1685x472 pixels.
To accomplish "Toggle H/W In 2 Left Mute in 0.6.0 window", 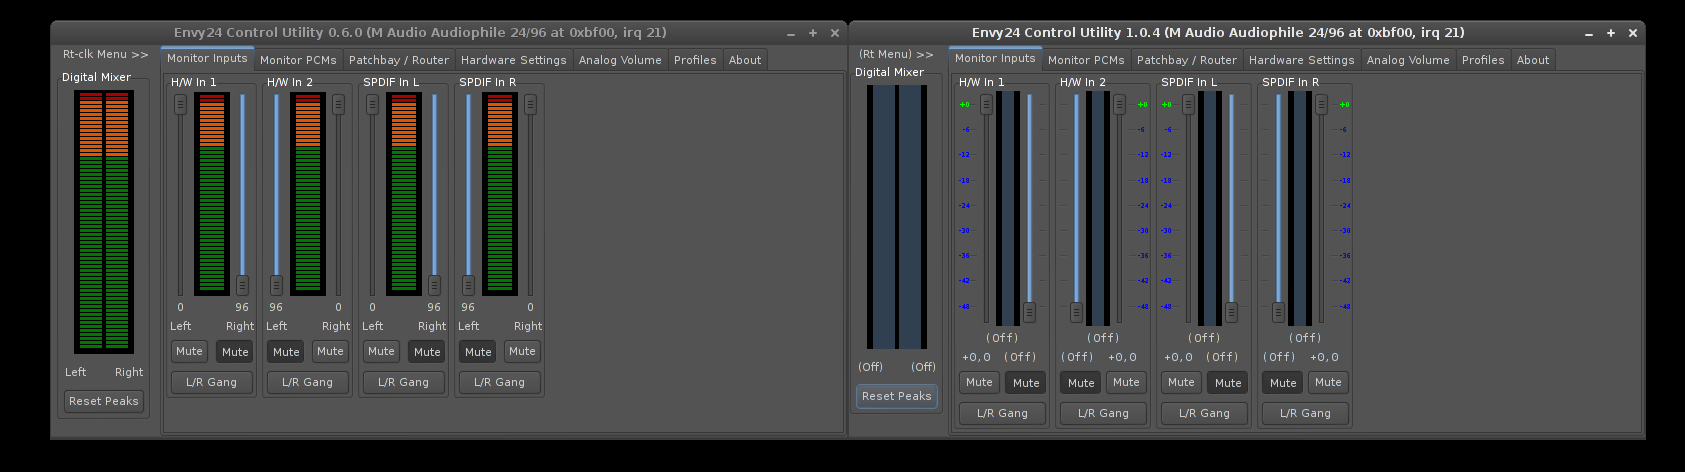I will point(286,351).
